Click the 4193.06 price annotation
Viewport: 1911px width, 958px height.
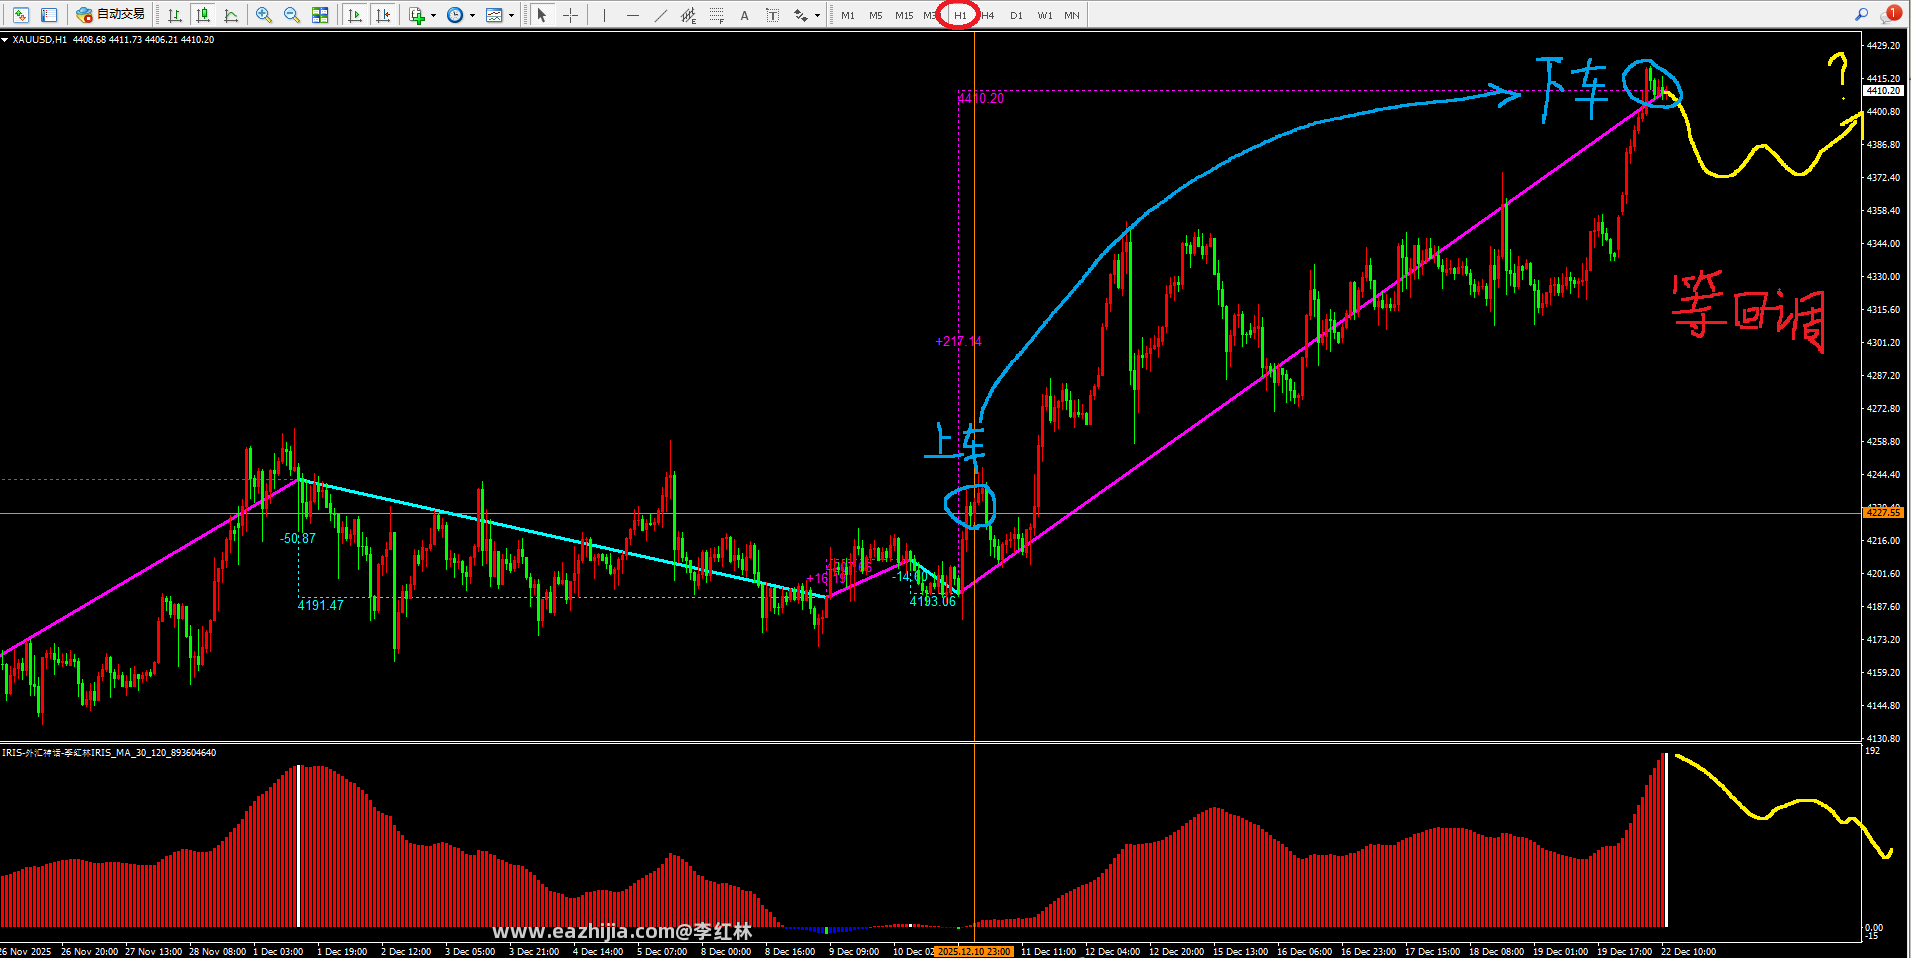tap(932, 601)
